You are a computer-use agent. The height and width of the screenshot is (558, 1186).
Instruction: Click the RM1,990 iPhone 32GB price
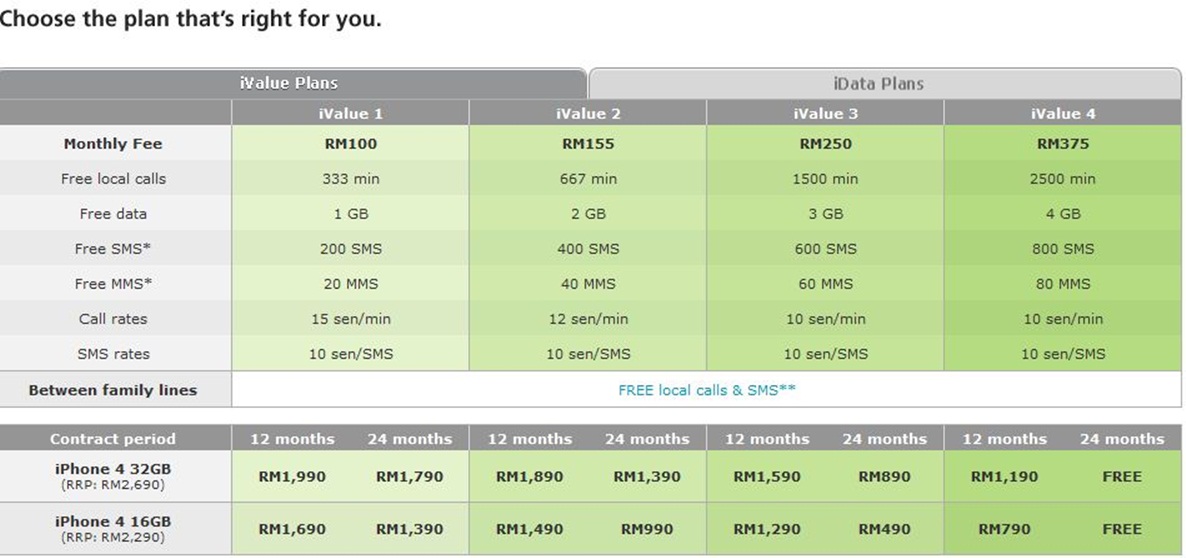pyautogui.click(x=292, y=477)
